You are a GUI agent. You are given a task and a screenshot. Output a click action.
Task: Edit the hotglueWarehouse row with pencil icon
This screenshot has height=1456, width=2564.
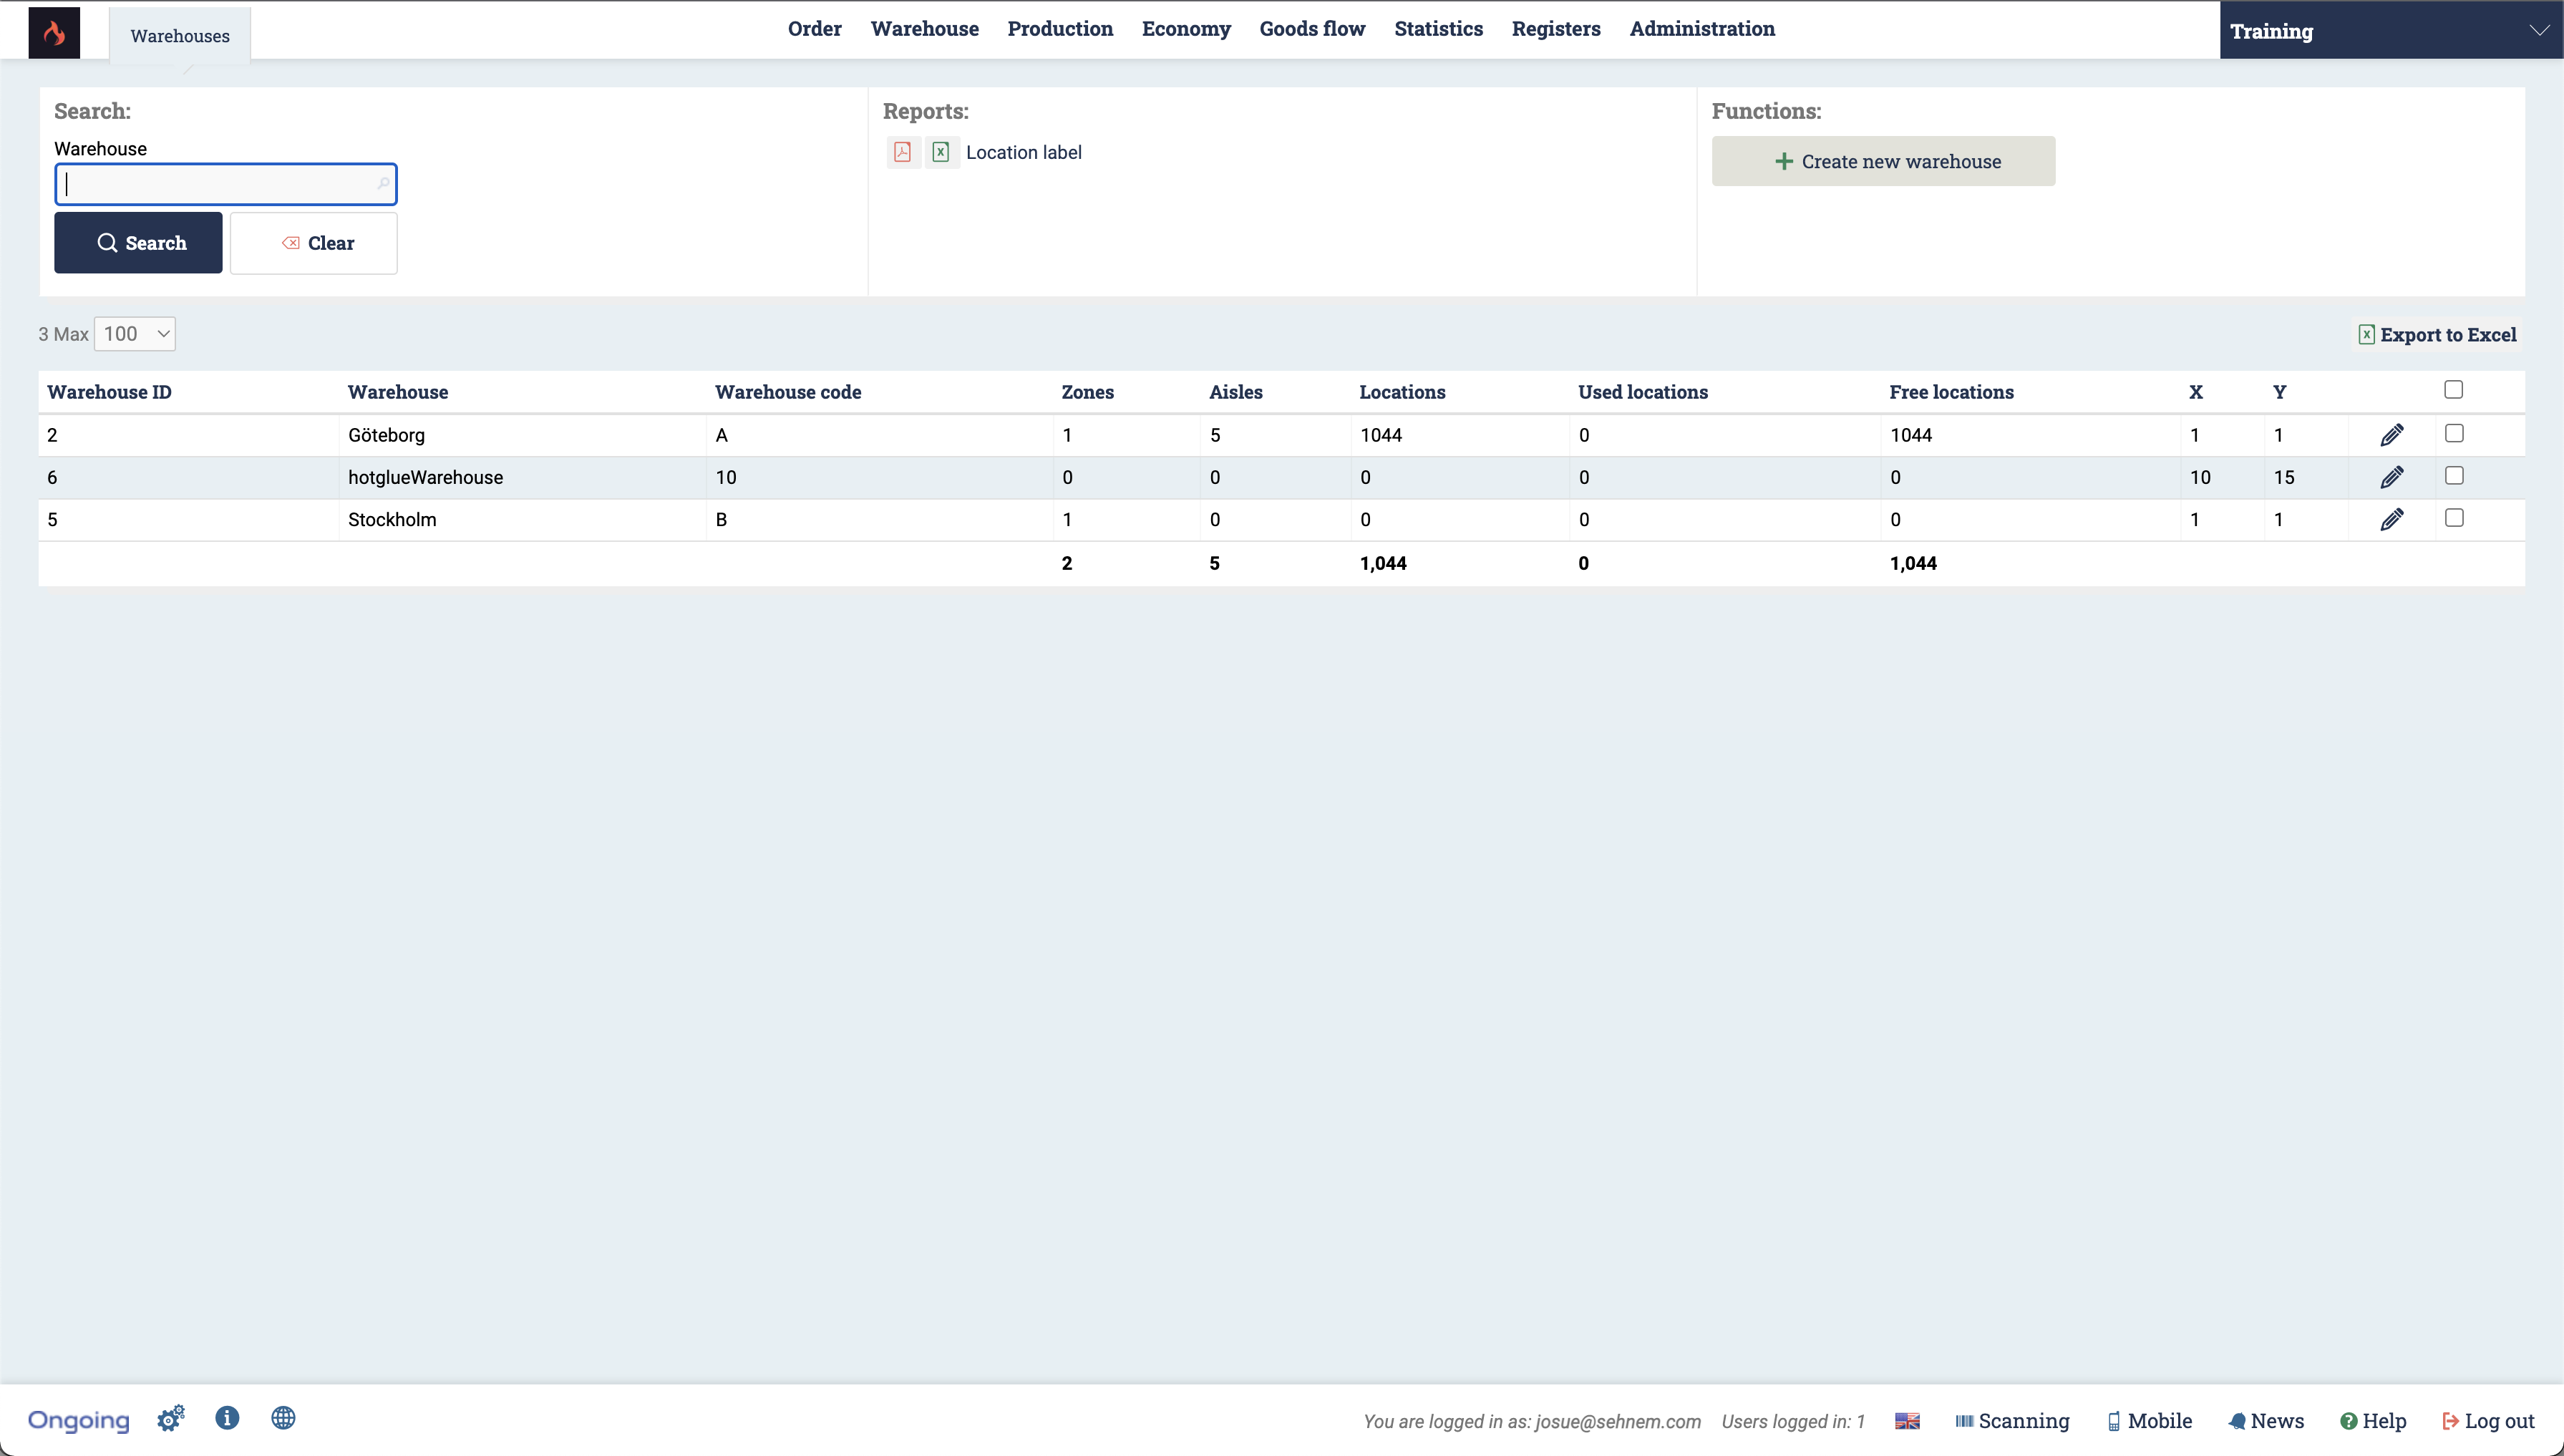pos(2391,477)
